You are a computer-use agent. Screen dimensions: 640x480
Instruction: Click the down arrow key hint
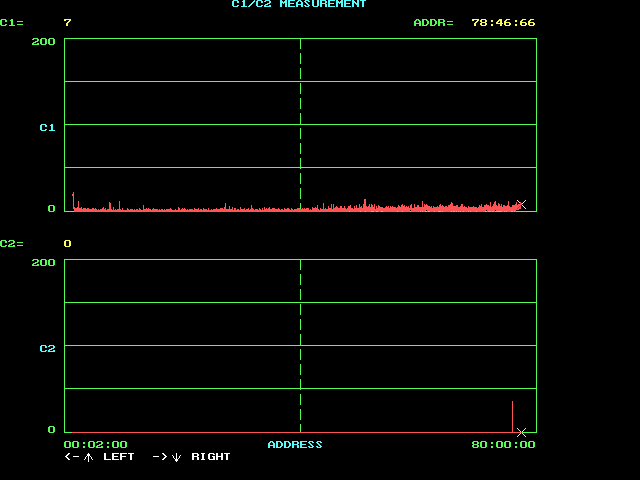(x=176, y=457)
